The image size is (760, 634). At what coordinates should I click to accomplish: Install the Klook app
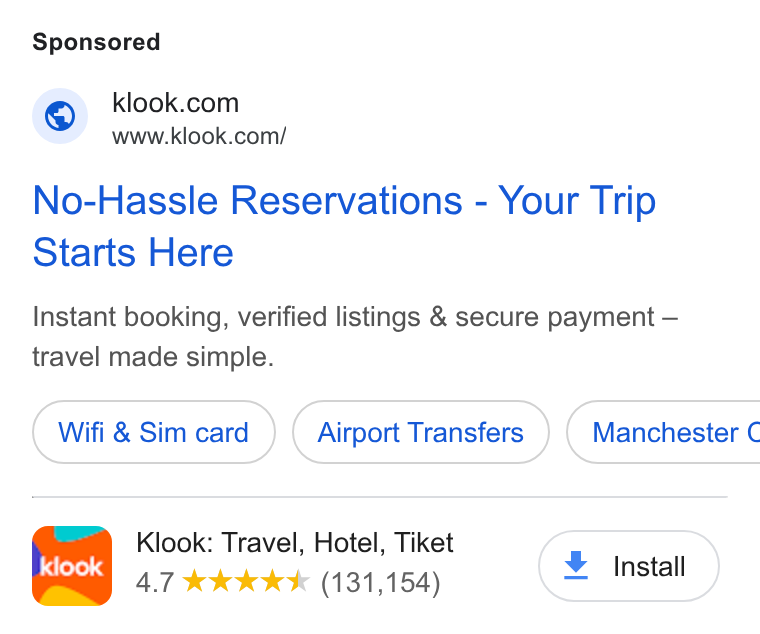(629, 566)
